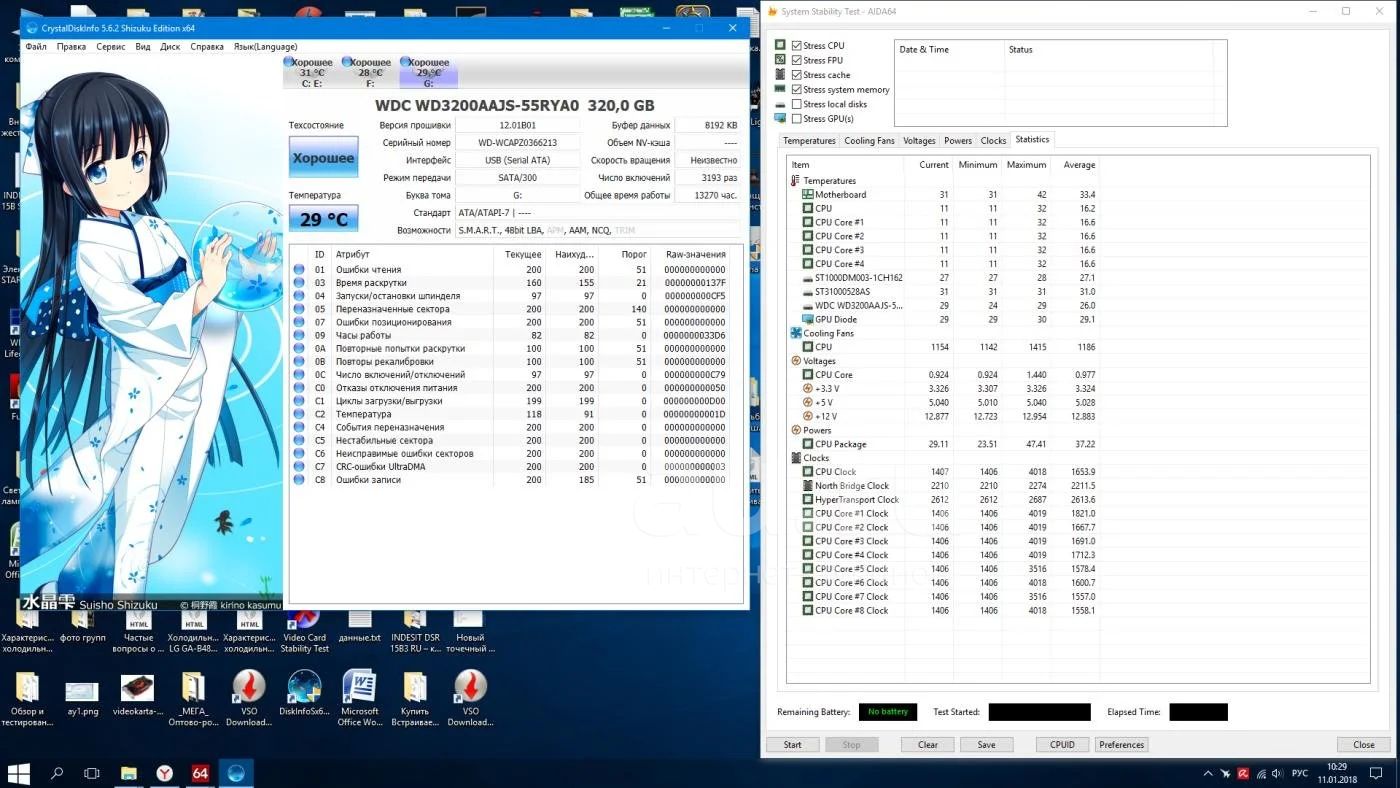Click the Save button in AIDA64
This screenshot has height=788, width=1400.
click(986, 744)
